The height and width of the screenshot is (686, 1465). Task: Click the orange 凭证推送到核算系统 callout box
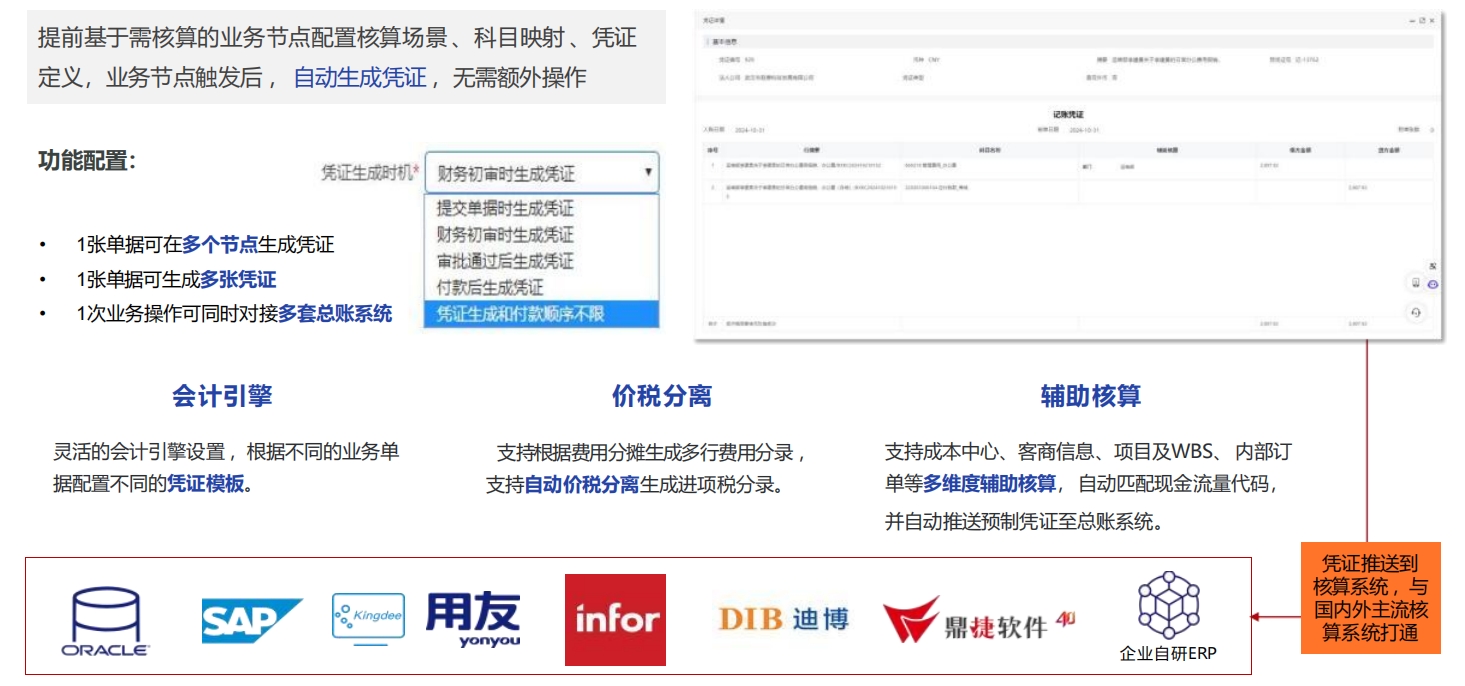tap(1369, 599)
